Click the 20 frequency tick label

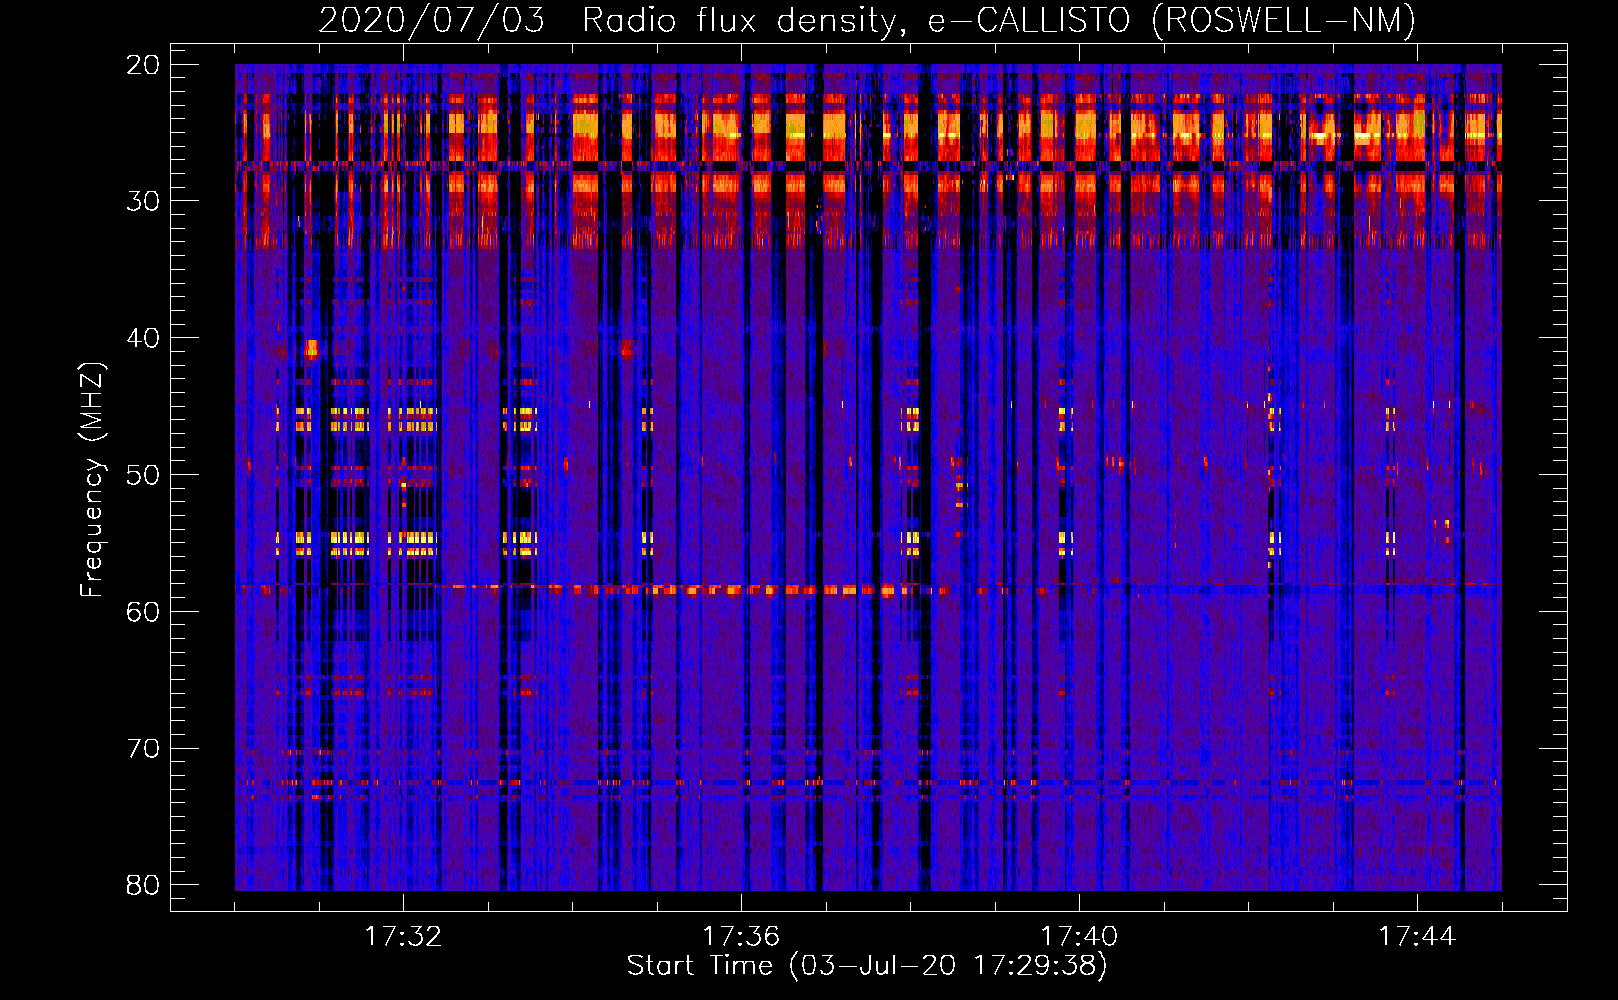click(143, 64)
